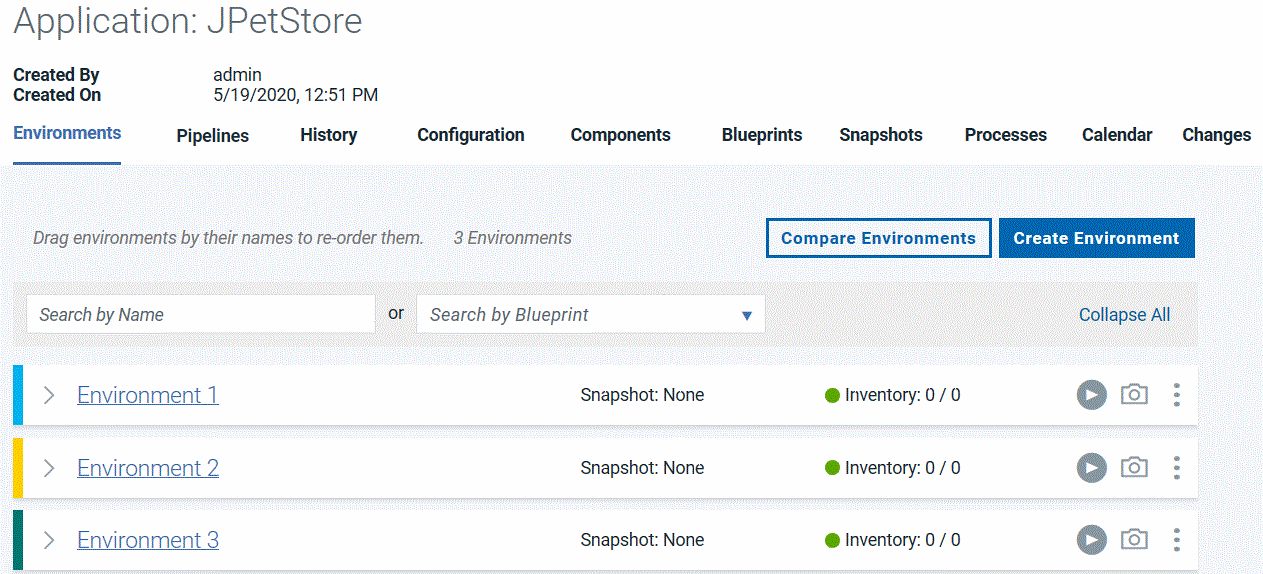This screenshot has width=1263, height=574.
Task: Click the Compare Environments button
Action: coord(879,238)
